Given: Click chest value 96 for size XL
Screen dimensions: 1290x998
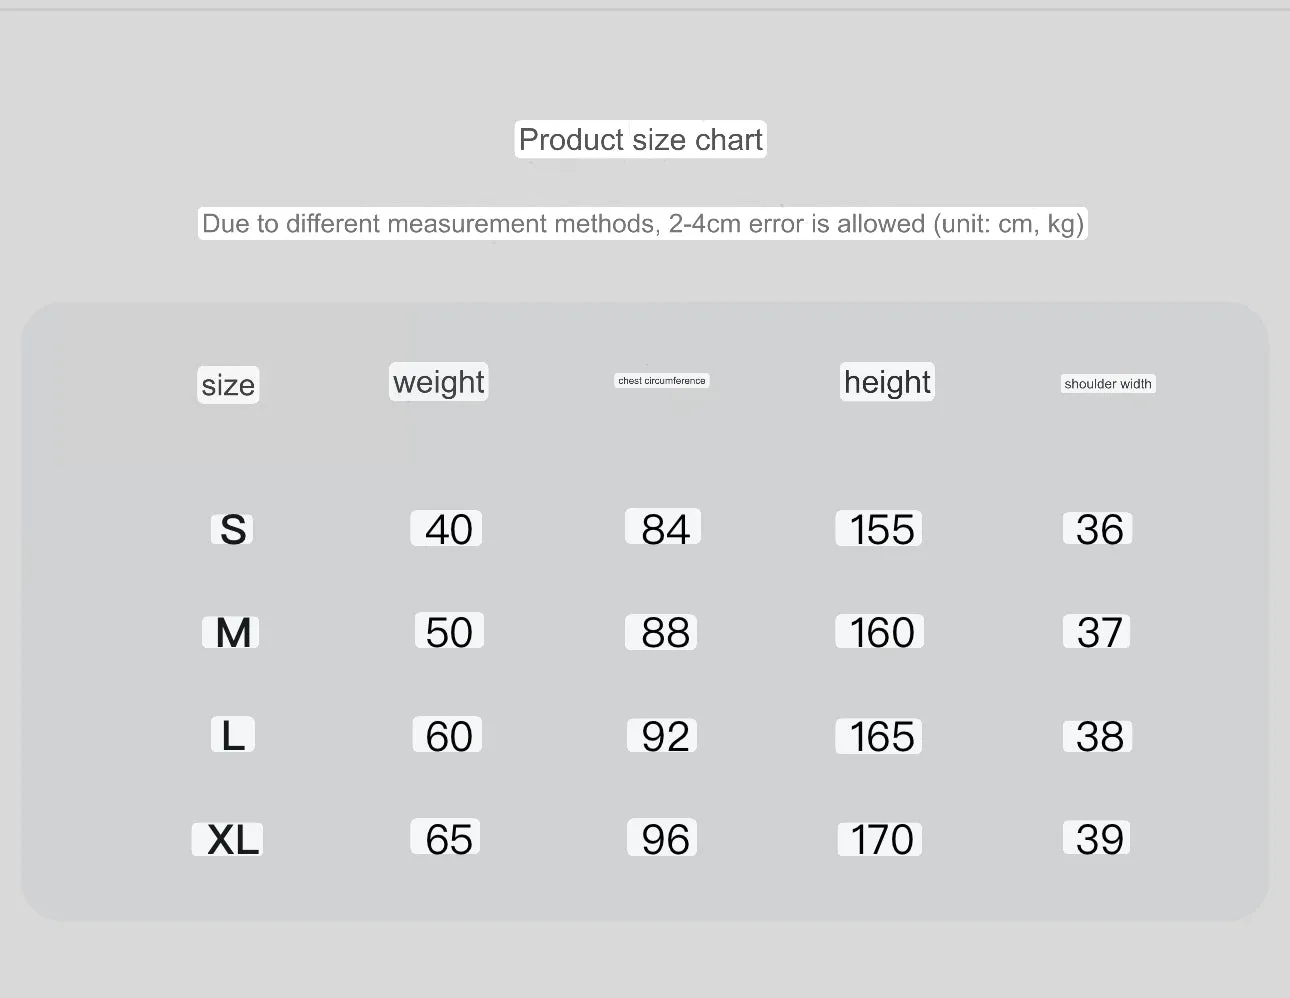Looking at the screenshot, I should tap(662, 838).
